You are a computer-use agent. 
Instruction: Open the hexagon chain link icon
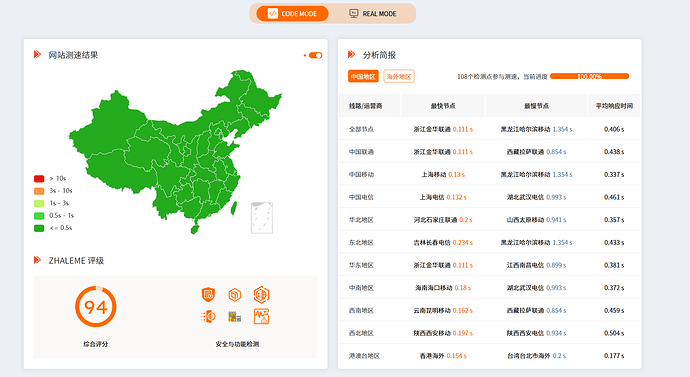pyautogui.click(x=235, y=294)
